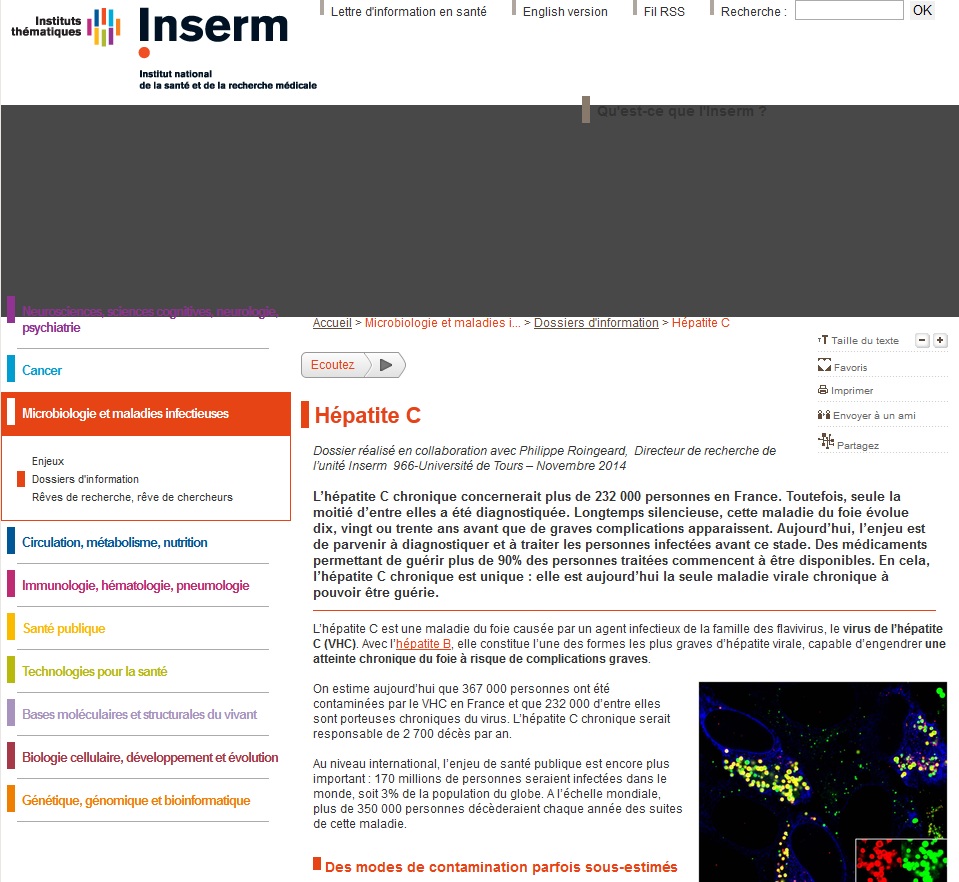Click the Imprimer printer icon
This screenshot has height=882, width=959.
tap(823, 390)
